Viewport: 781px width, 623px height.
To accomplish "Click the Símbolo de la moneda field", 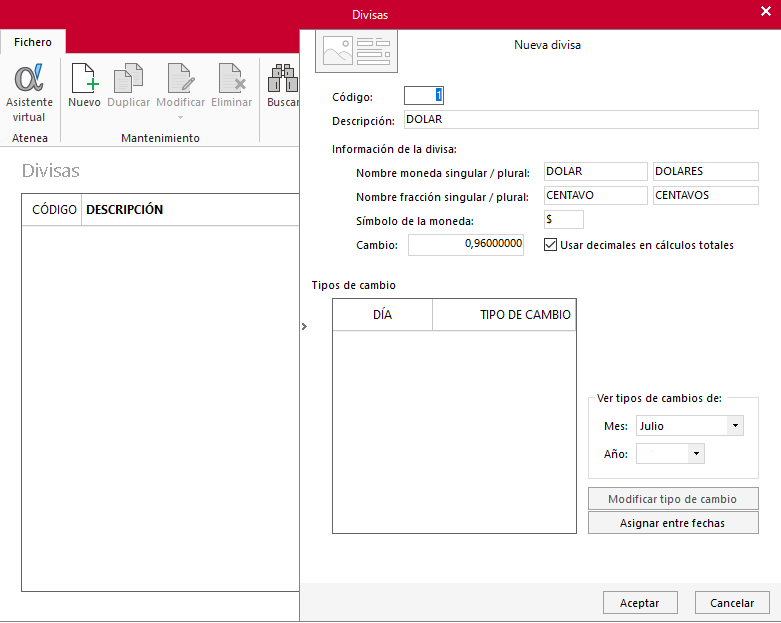I will (564, 219).
